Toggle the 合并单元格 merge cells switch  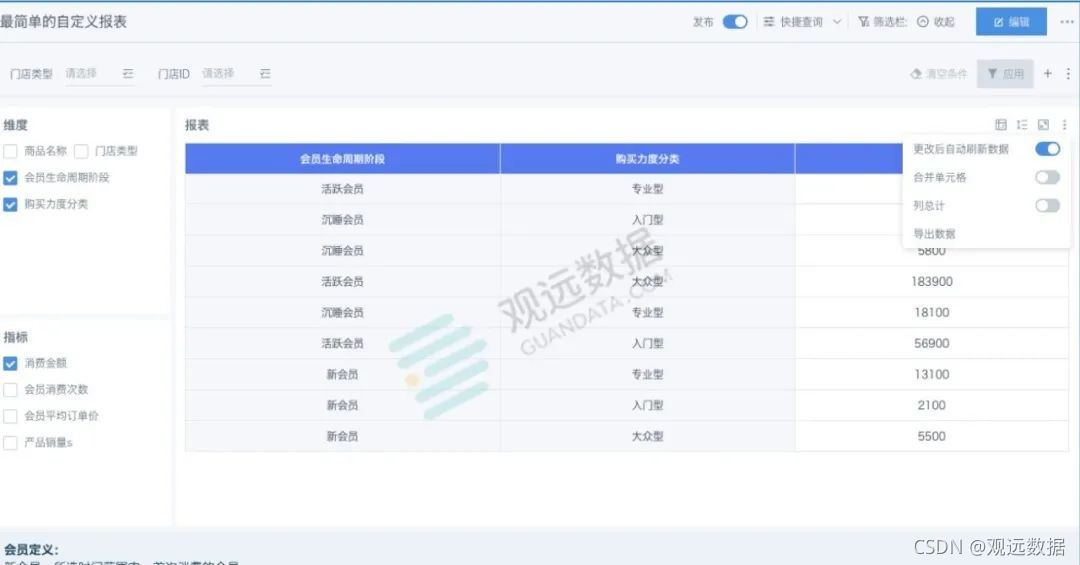tap(1048, 178)
